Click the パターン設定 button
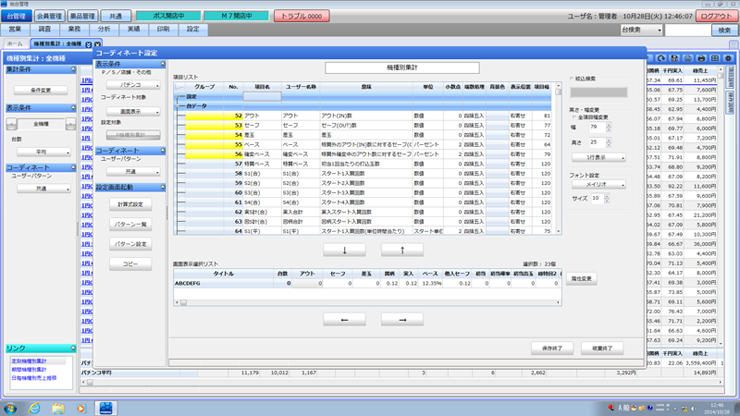 (x=130, y=244)
